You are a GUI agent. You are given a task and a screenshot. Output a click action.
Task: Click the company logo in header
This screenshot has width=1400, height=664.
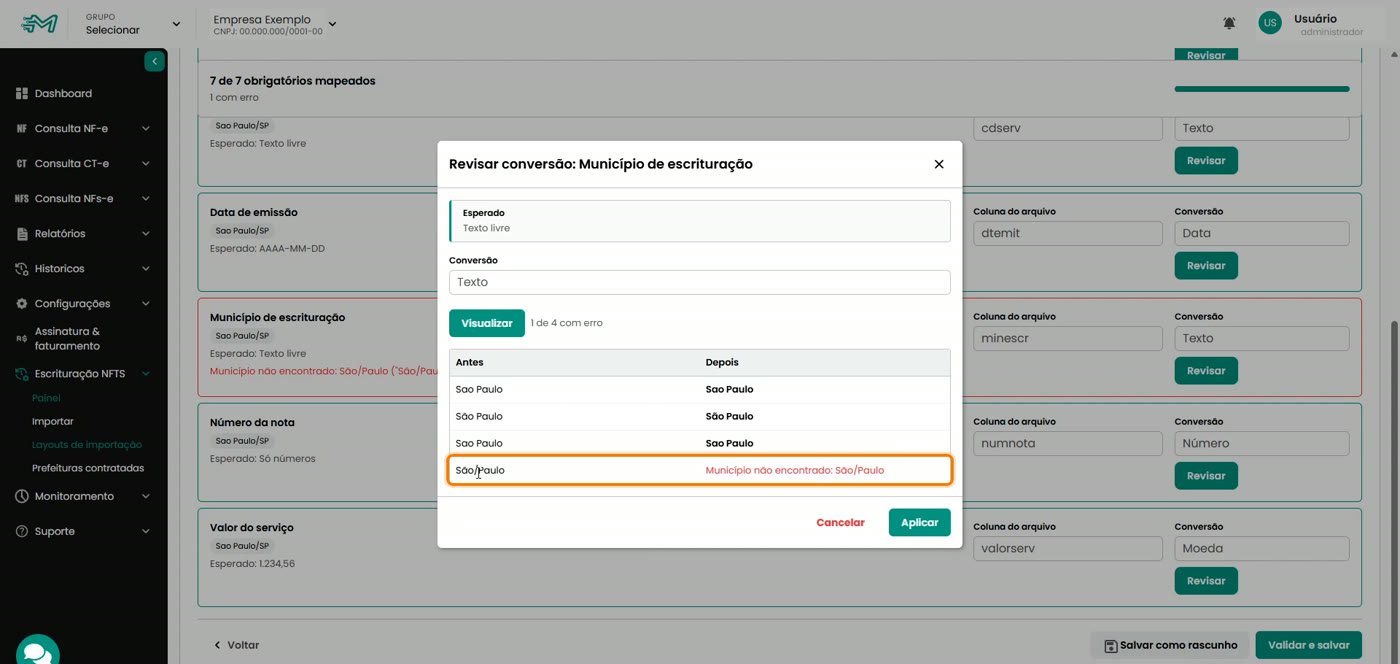[x=40, y=23]
